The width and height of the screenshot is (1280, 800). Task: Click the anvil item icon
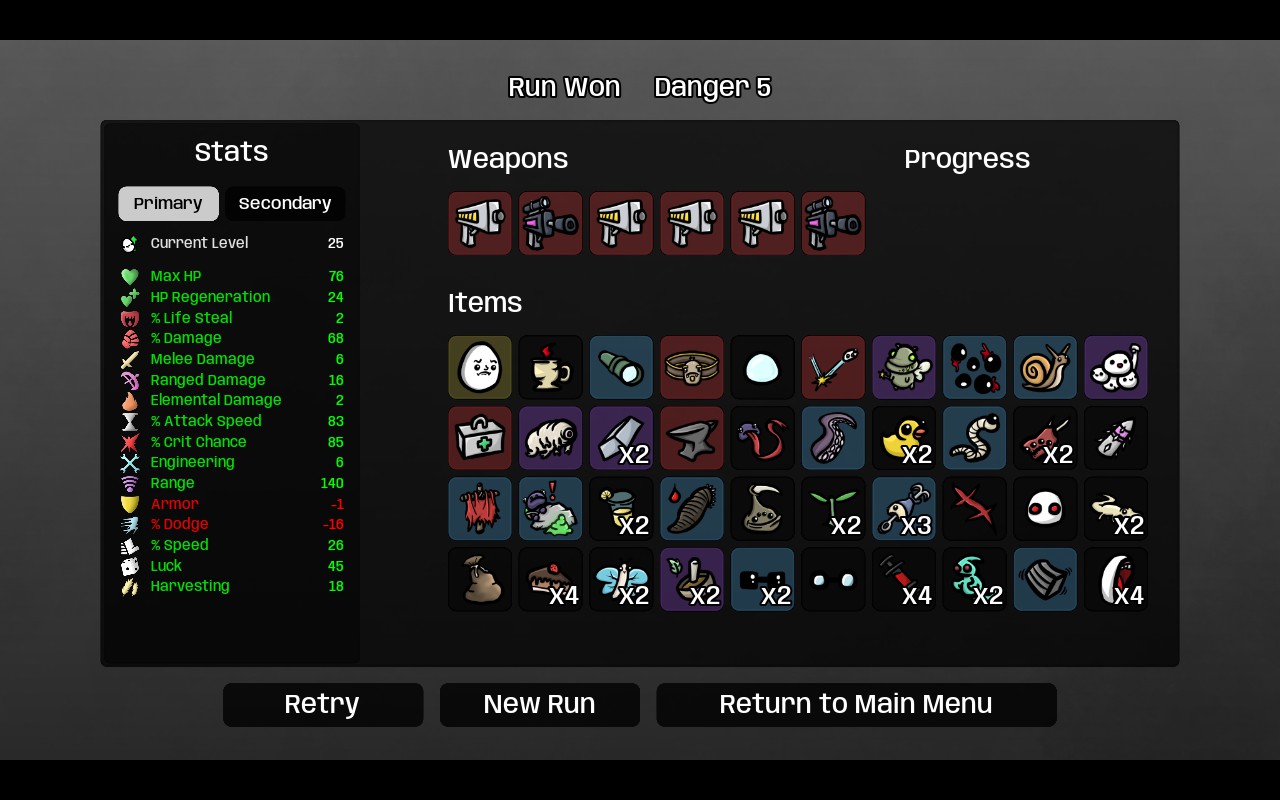coord(692,438)
